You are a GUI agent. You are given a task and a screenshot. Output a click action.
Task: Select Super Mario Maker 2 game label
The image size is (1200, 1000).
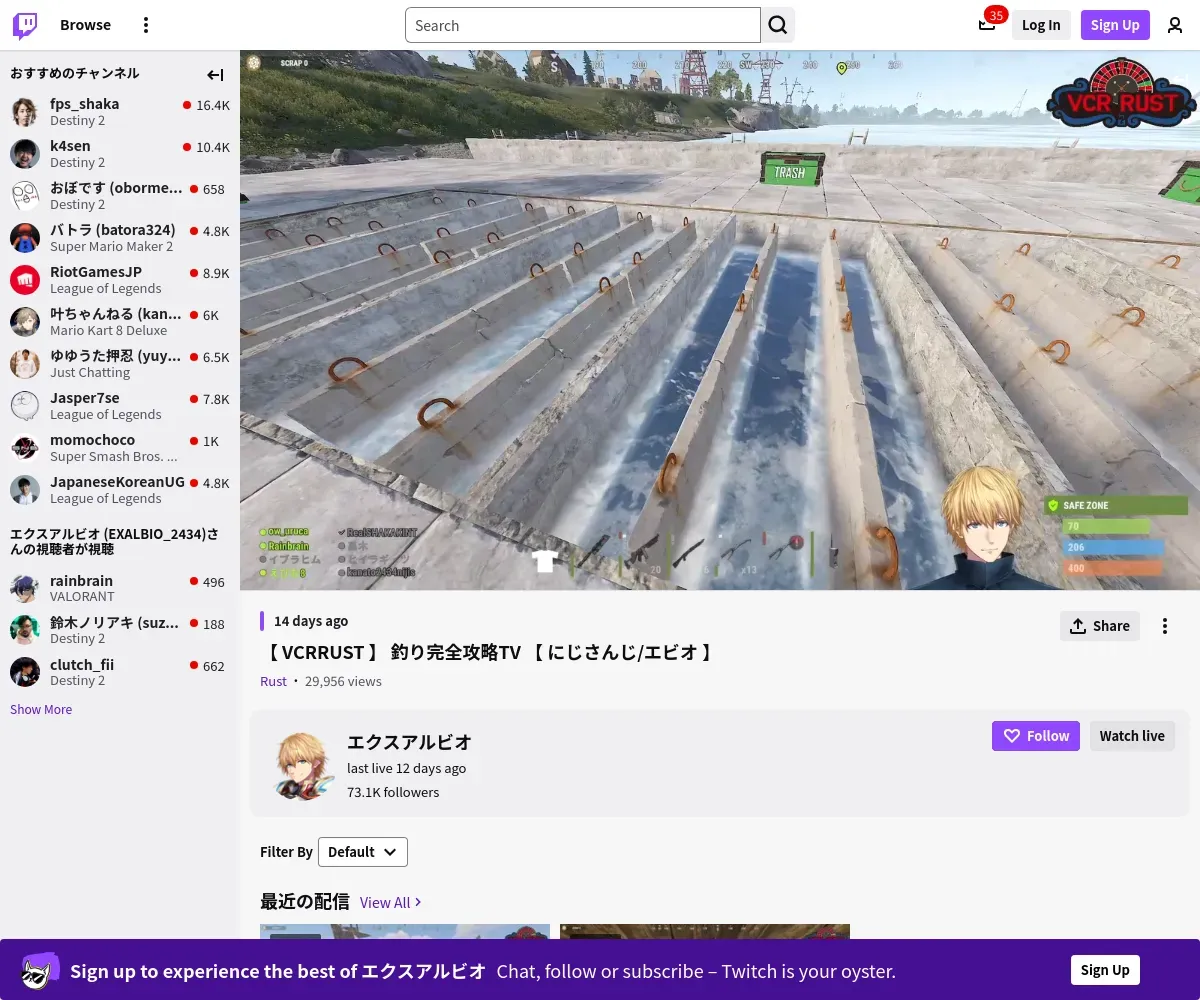(x=111, y=246)
